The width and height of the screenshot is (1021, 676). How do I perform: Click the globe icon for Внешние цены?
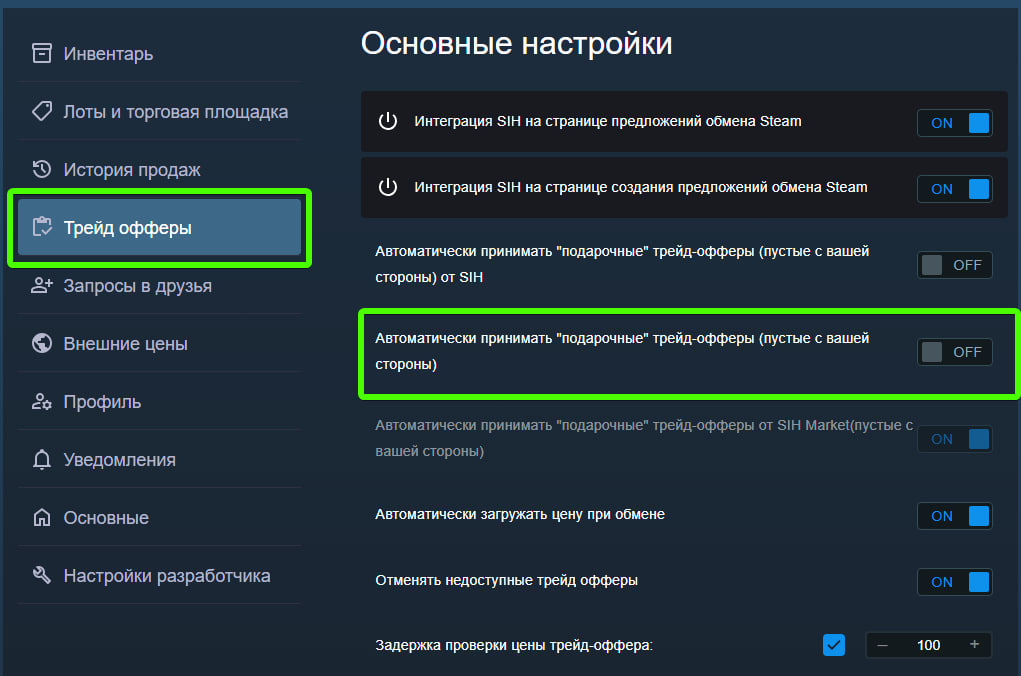[x=42, y=344]
